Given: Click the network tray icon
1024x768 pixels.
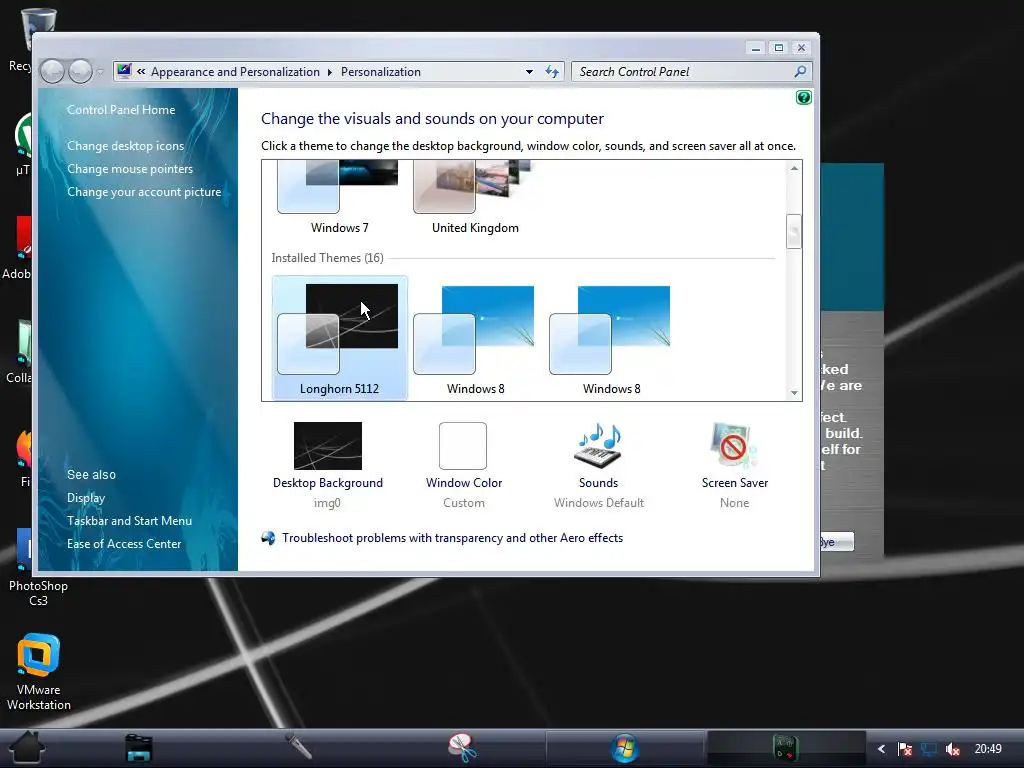Looking at the screenshot, I should tap(929, 749).
